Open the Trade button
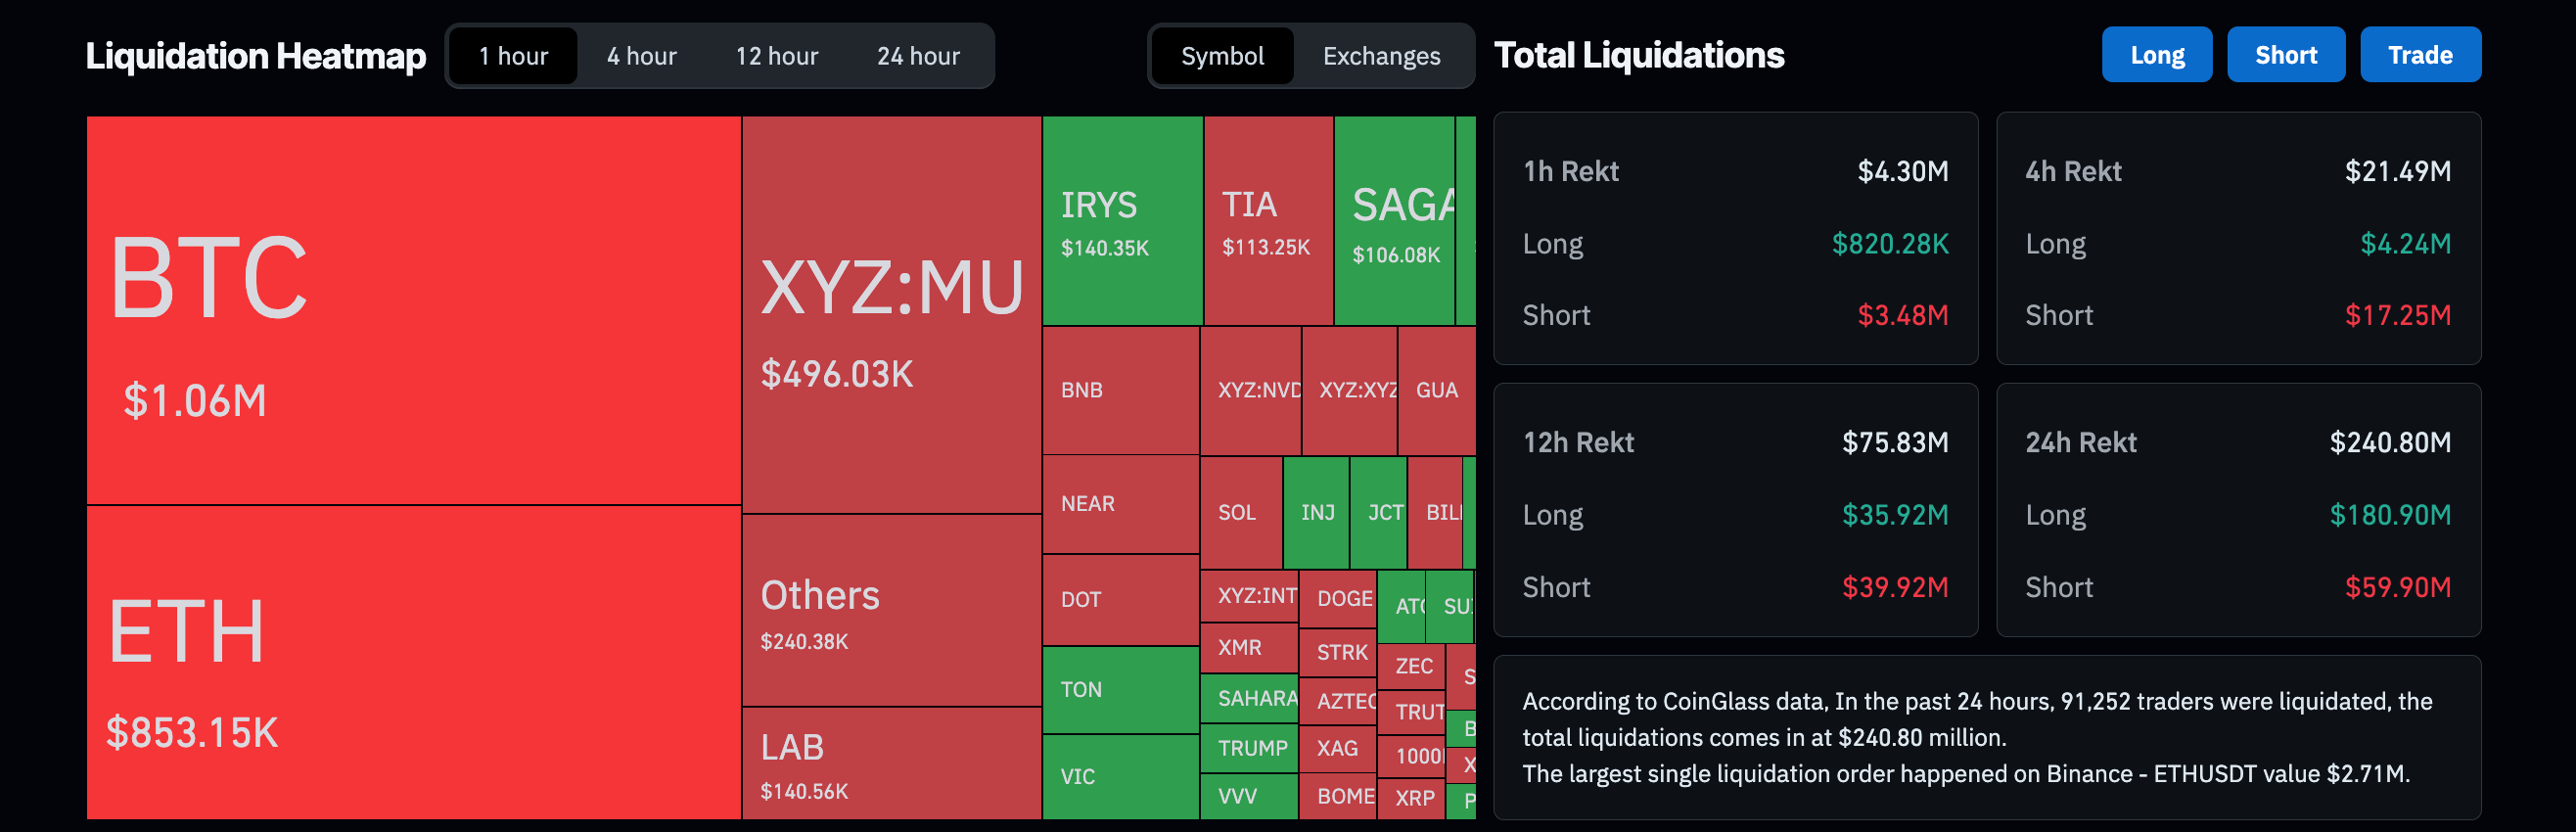The height and width of the screenshot is (832, 2576). (x=2420, y=55)
